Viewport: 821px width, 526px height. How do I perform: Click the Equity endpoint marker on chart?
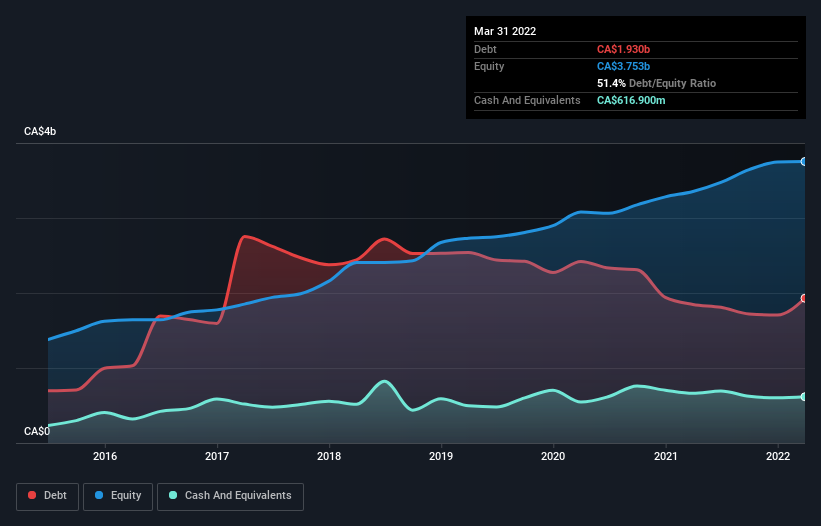(804, 162)
